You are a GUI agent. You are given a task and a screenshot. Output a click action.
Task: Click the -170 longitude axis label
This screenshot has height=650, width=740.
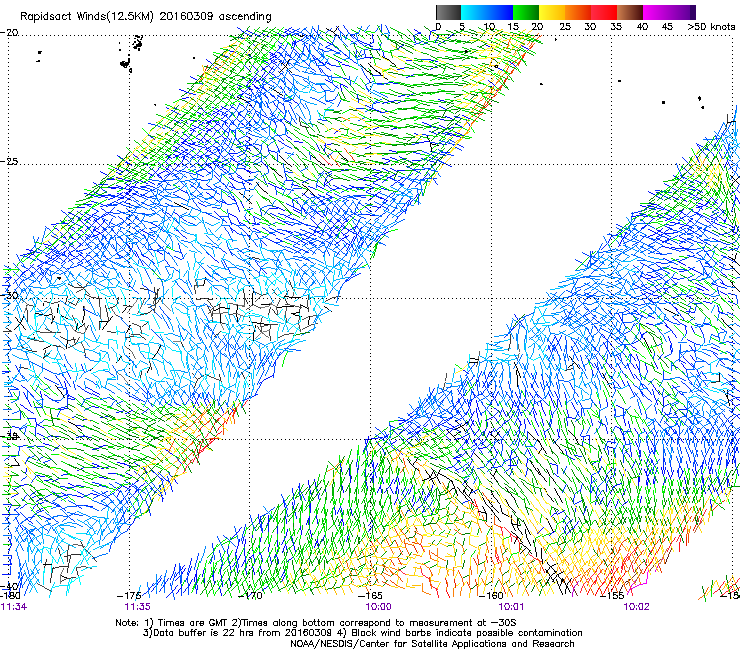(250, 596)
